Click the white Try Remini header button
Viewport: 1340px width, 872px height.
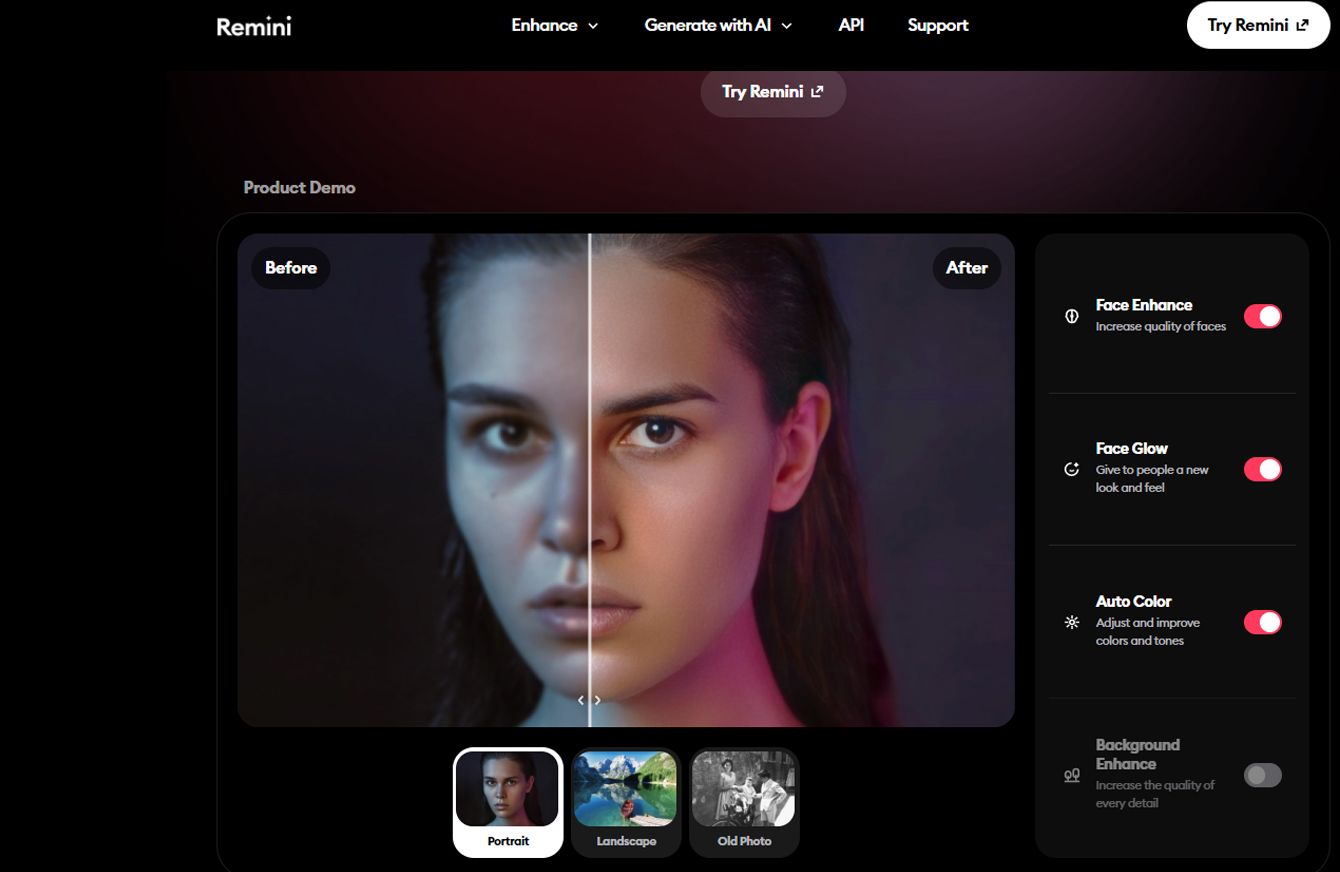(x=1257, y=26)
